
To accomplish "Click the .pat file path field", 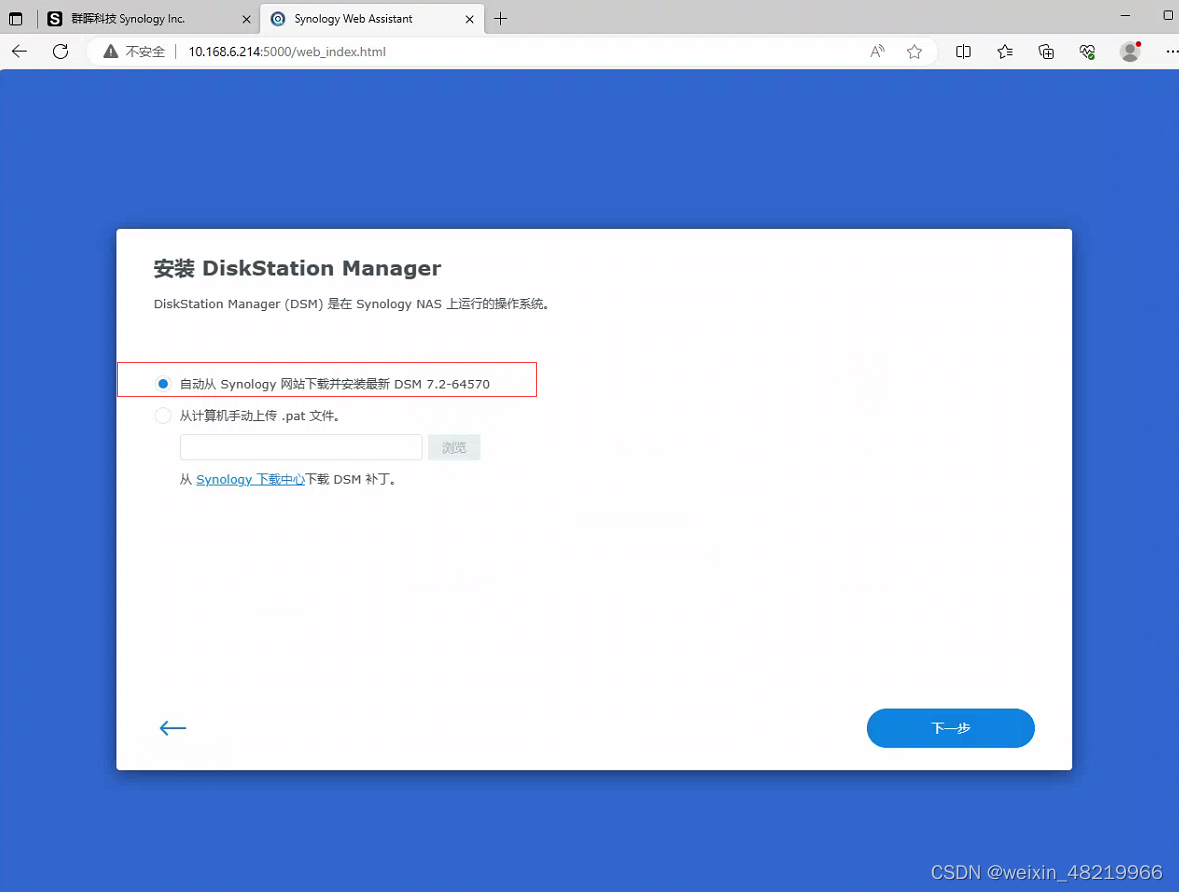I will pyautogui.click(x=301, y=448).
